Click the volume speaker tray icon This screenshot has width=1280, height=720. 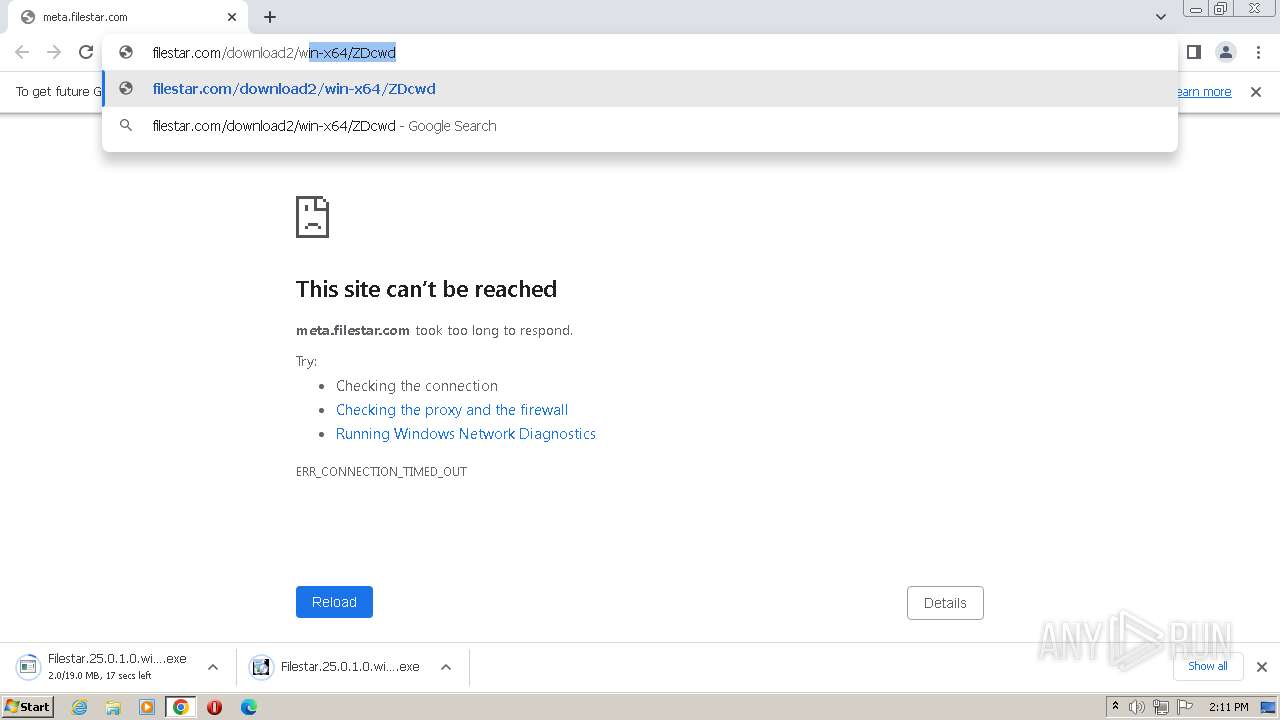tap(1137, 707)
